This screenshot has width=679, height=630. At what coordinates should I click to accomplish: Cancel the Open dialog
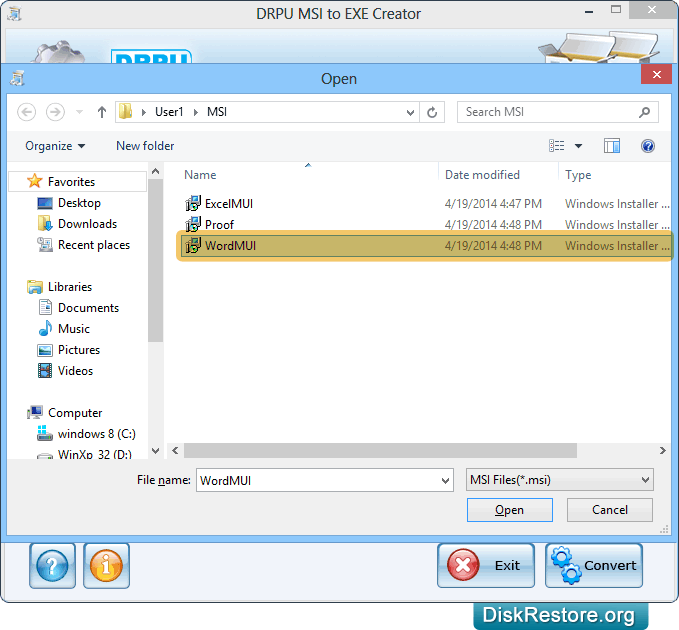tap(610, 510)
